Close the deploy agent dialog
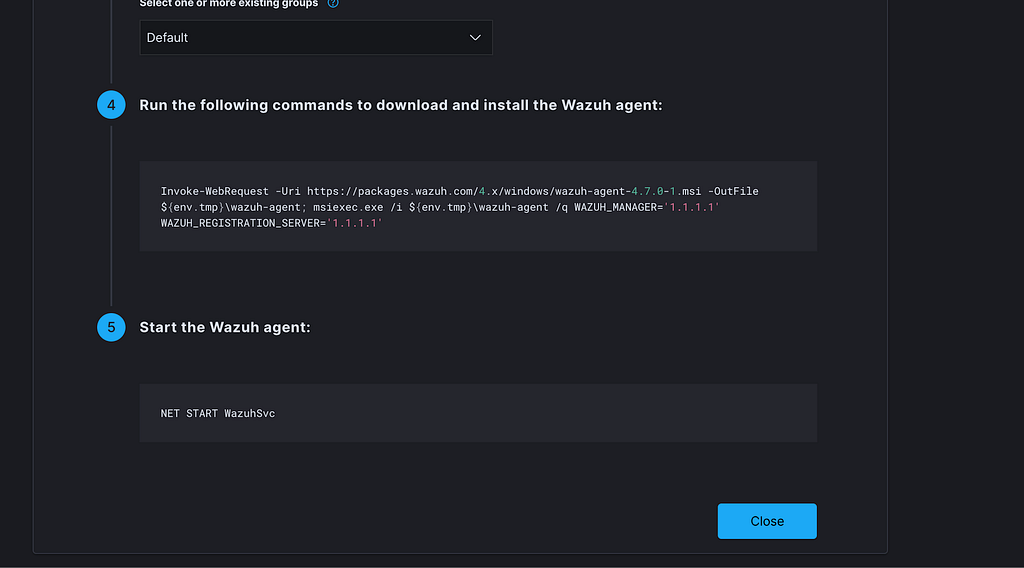The image size is (1024, 568). [x=767, y=521]
